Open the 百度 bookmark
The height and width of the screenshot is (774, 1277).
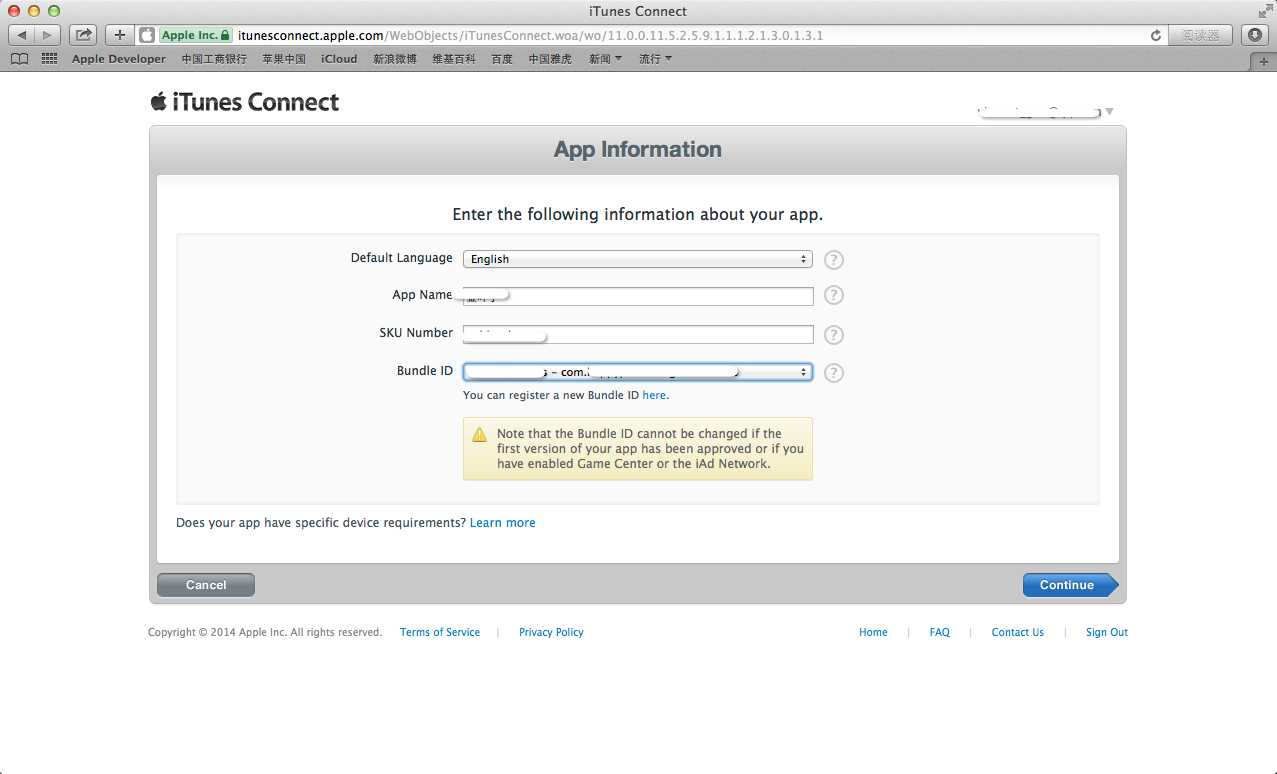502,59
